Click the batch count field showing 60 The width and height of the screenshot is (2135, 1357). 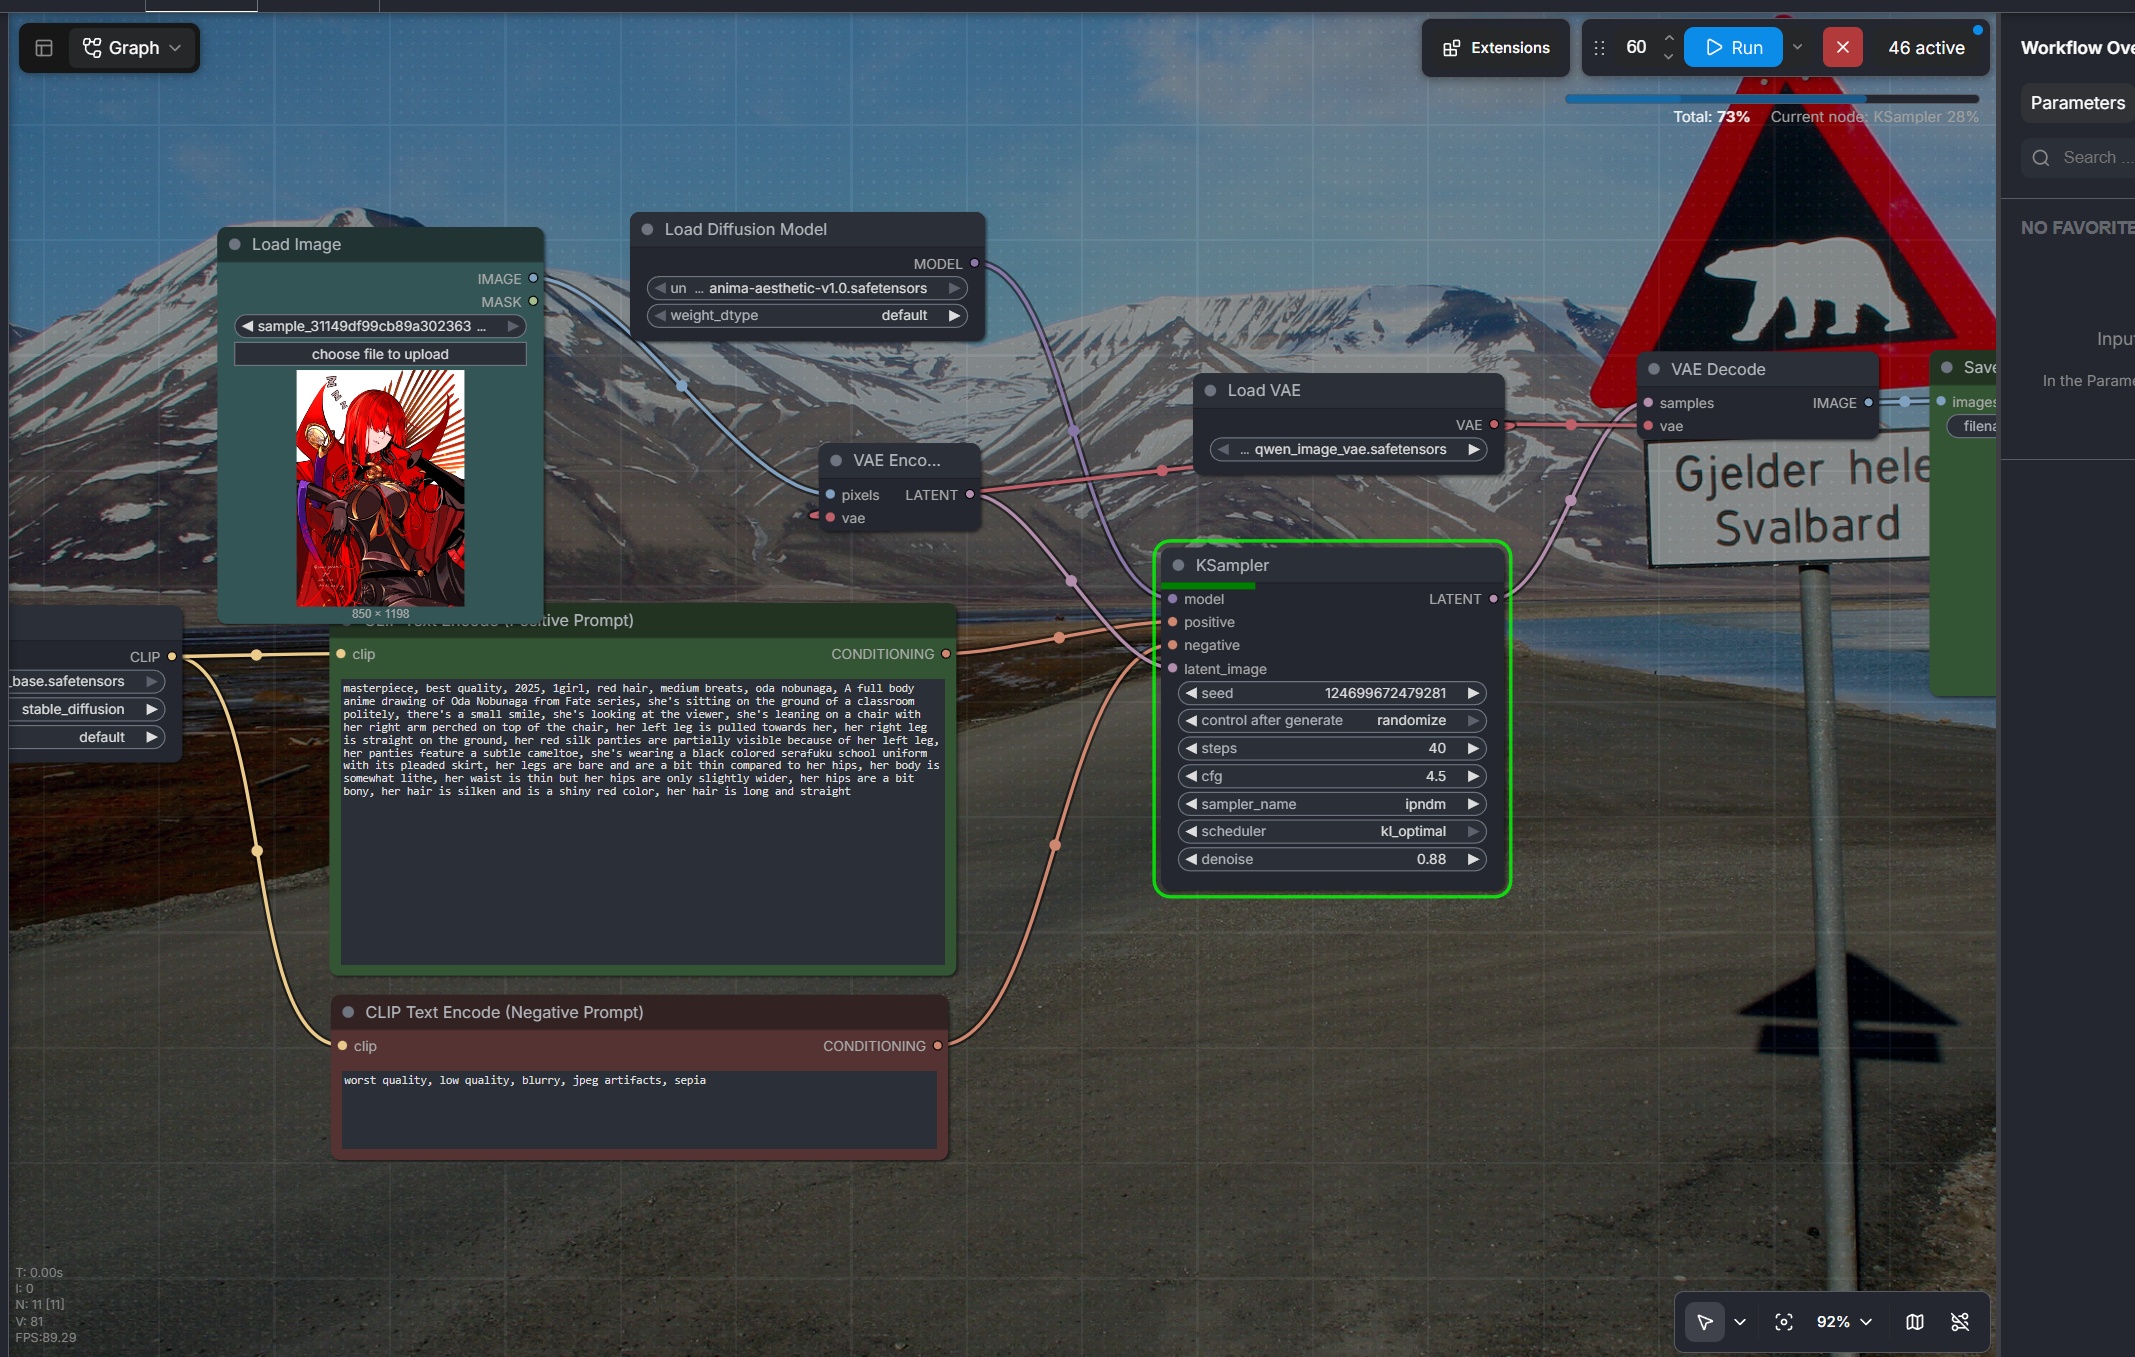[1636, 47]
